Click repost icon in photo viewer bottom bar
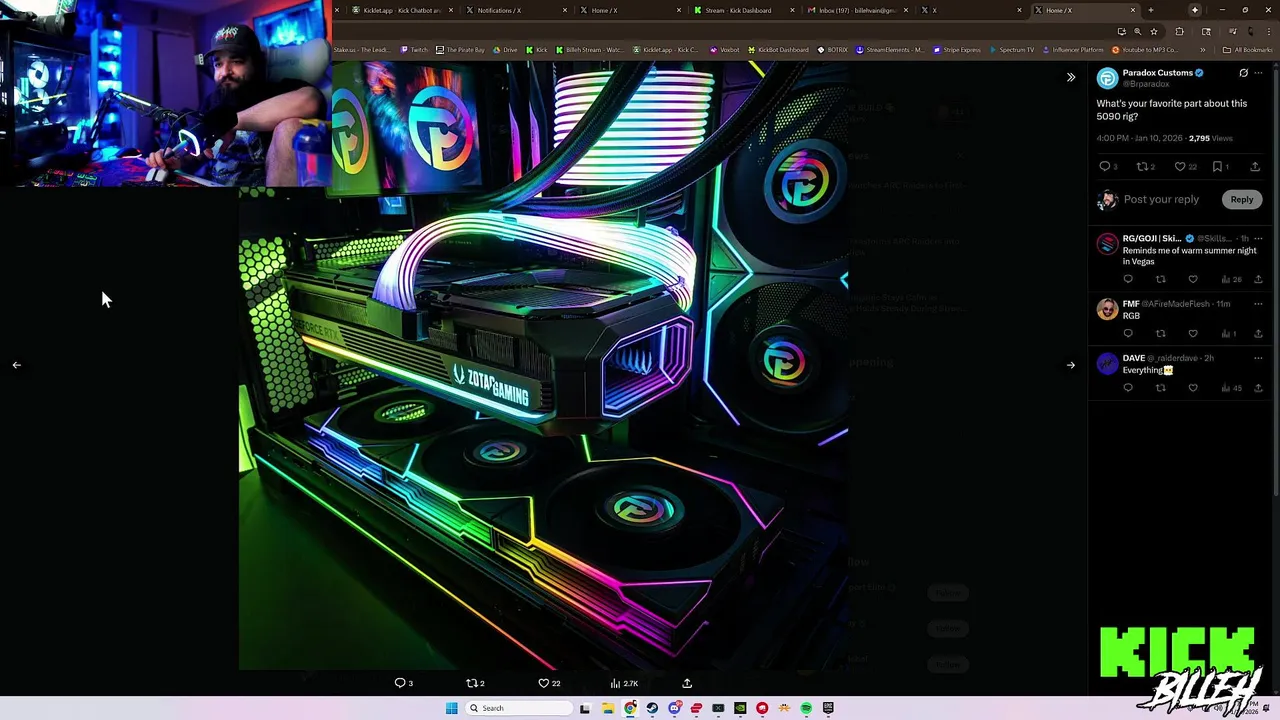Screen dimensions: 1280x720 [472, 683]
